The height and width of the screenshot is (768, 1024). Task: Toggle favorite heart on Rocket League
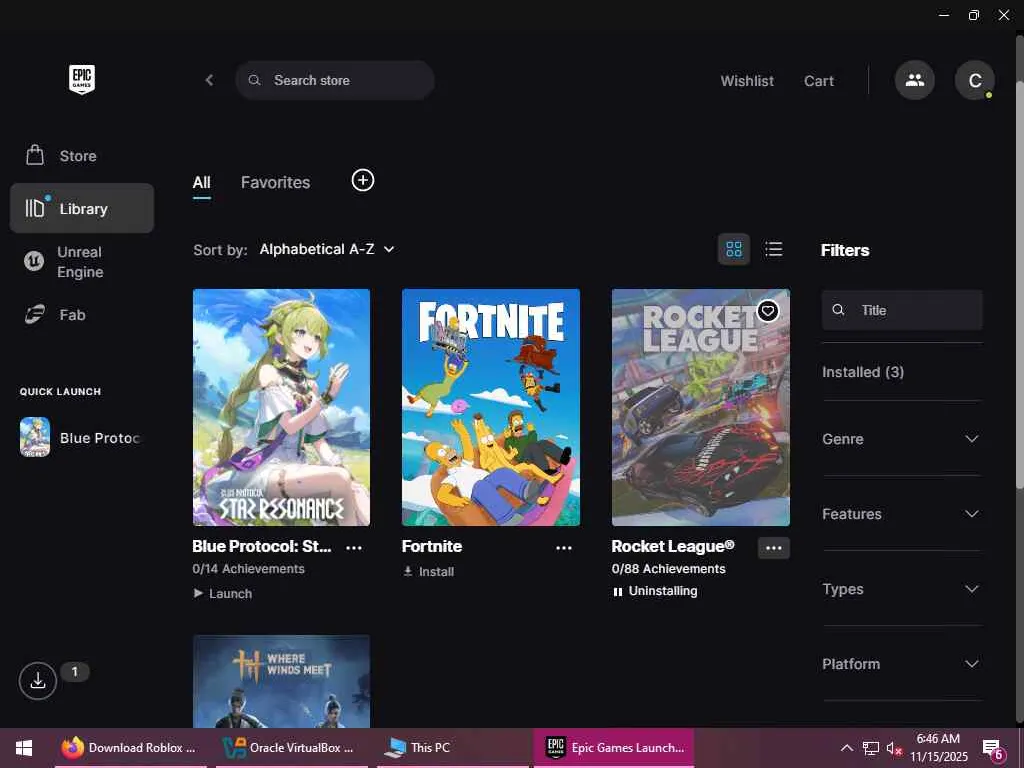[x=768, y=311]
